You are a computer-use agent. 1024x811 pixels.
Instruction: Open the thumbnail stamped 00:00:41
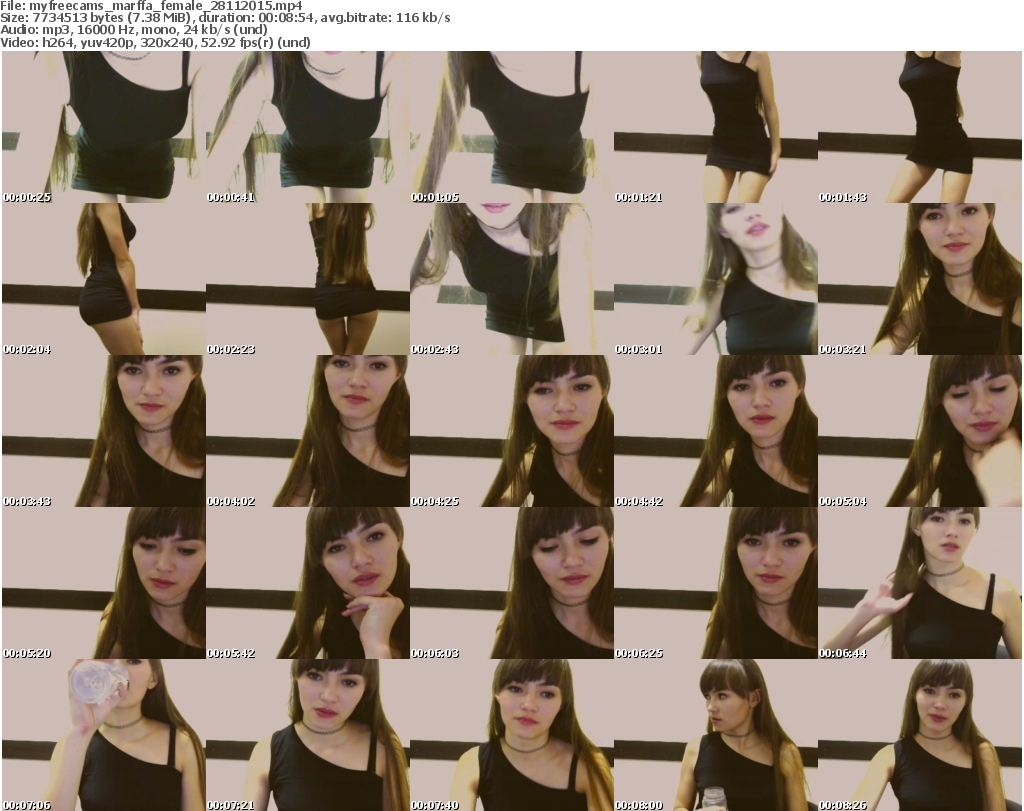point(308,127)
